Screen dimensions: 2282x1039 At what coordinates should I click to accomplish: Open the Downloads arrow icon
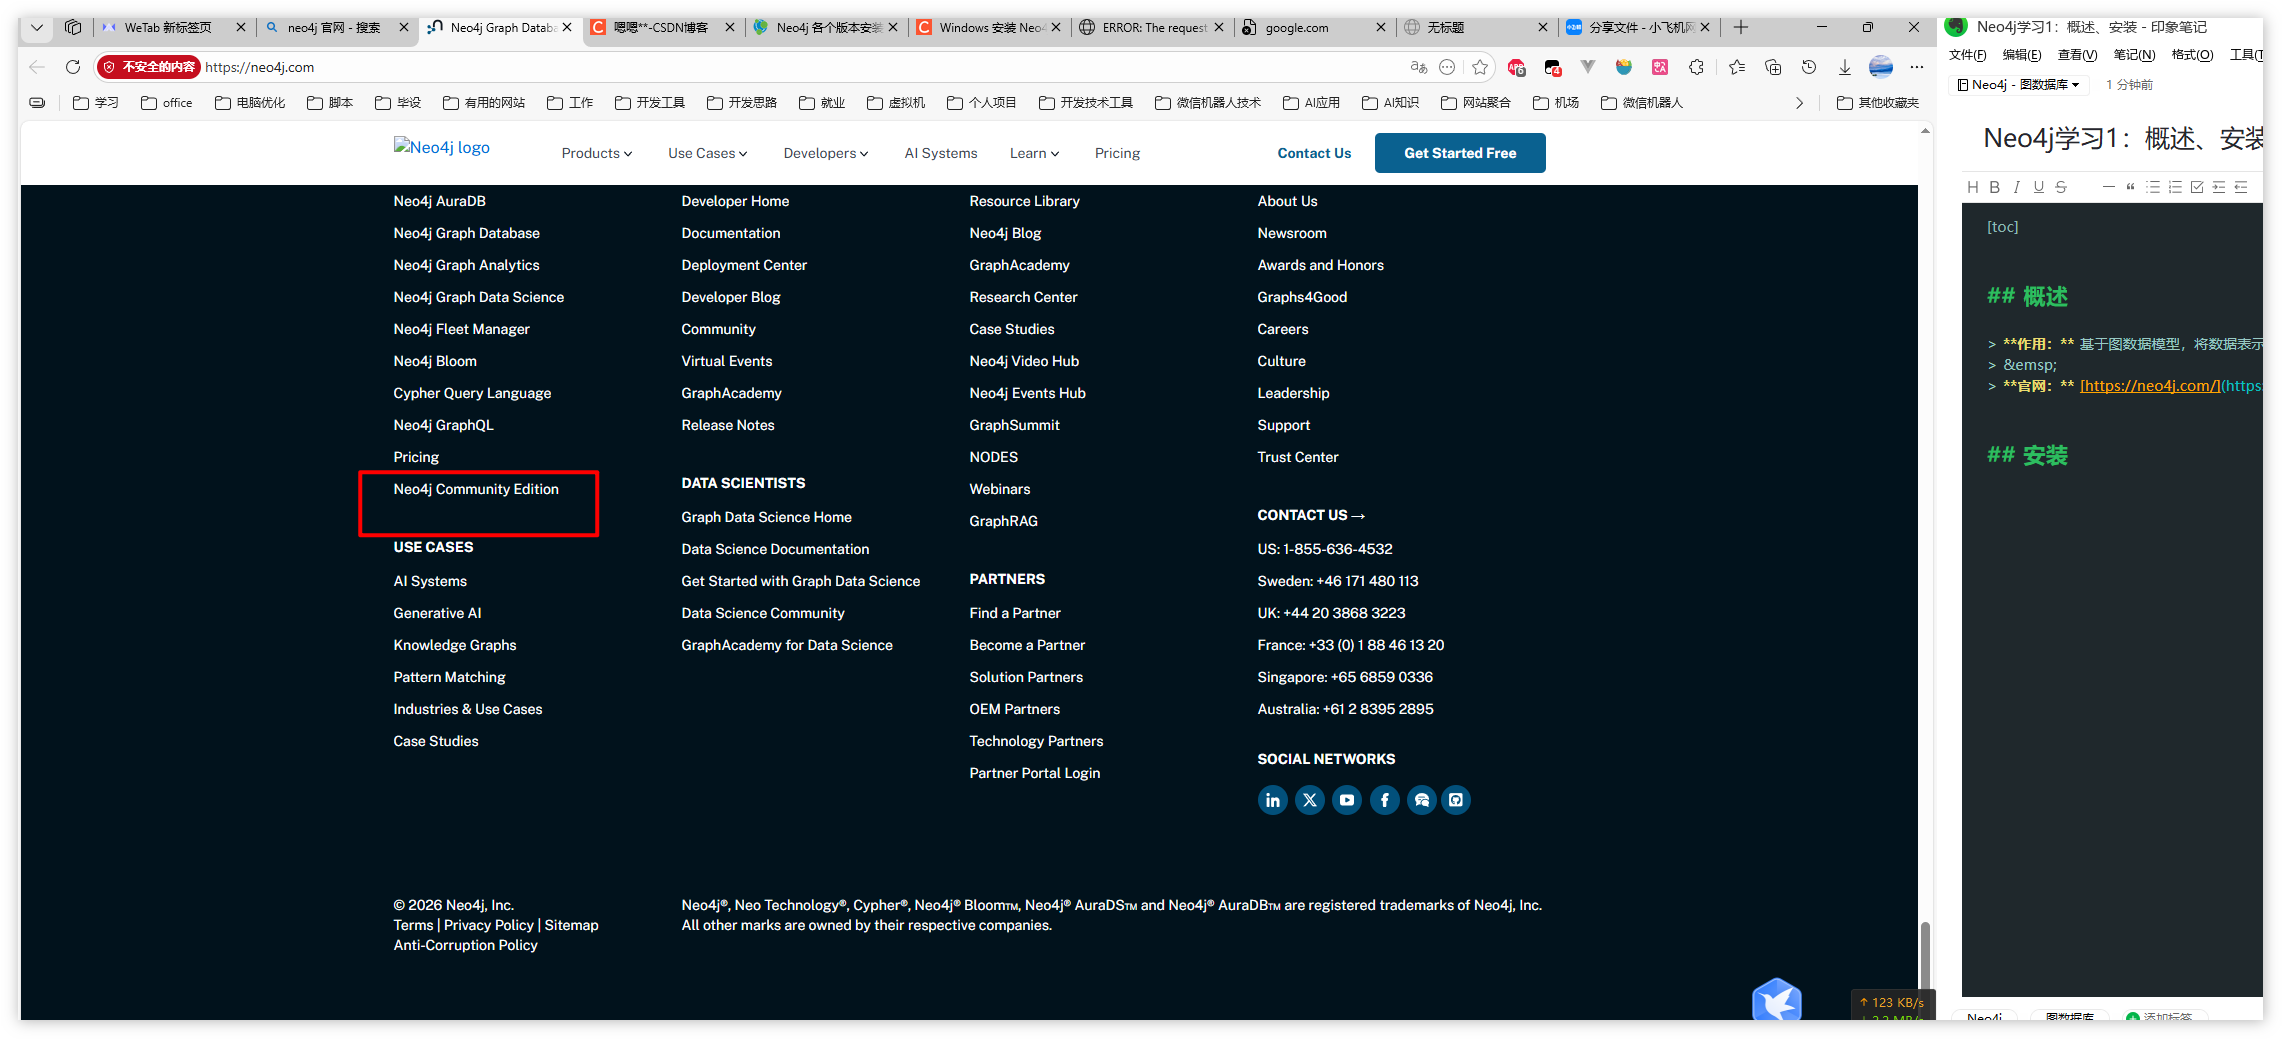click(x=1845, y=67)
